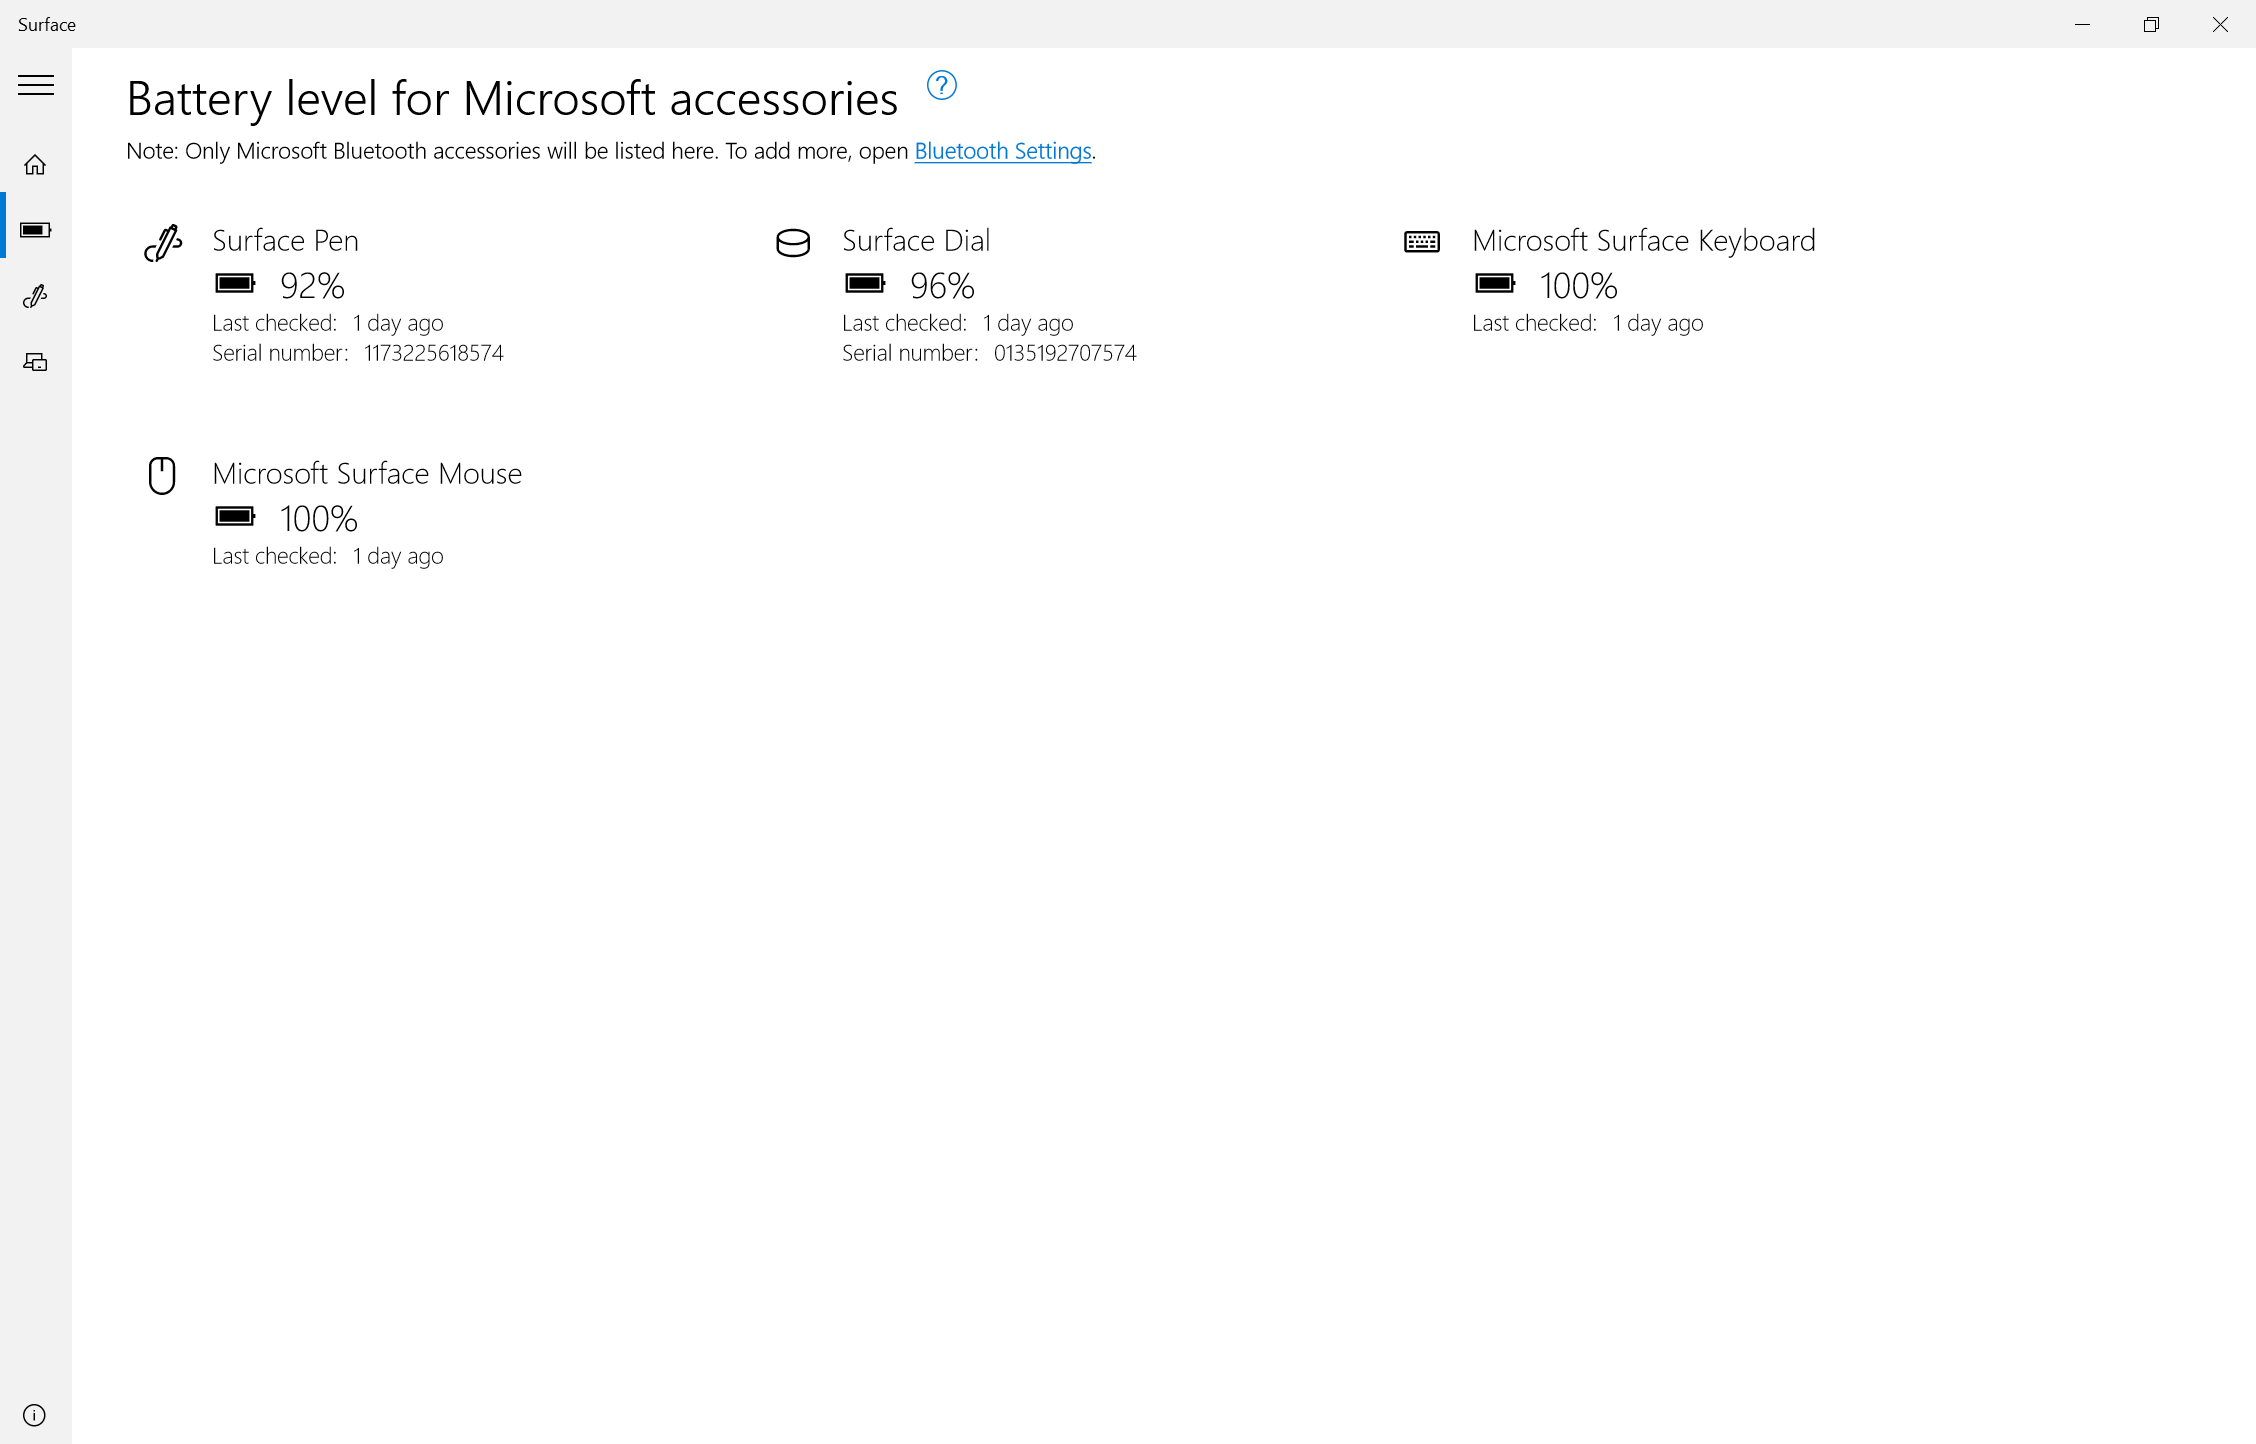Open Bluetooth Settings link
Image resolution: width=2256 pixels, height=1444 pixels.
1002,151
